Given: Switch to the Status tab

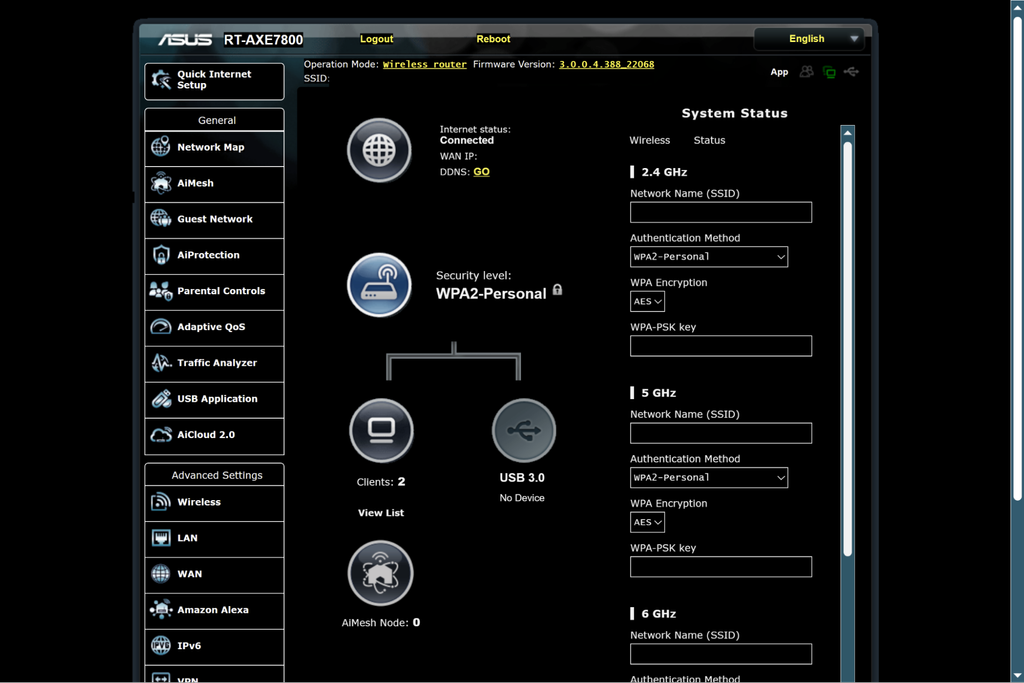Looking at the screenshot, I should [709, 140].
